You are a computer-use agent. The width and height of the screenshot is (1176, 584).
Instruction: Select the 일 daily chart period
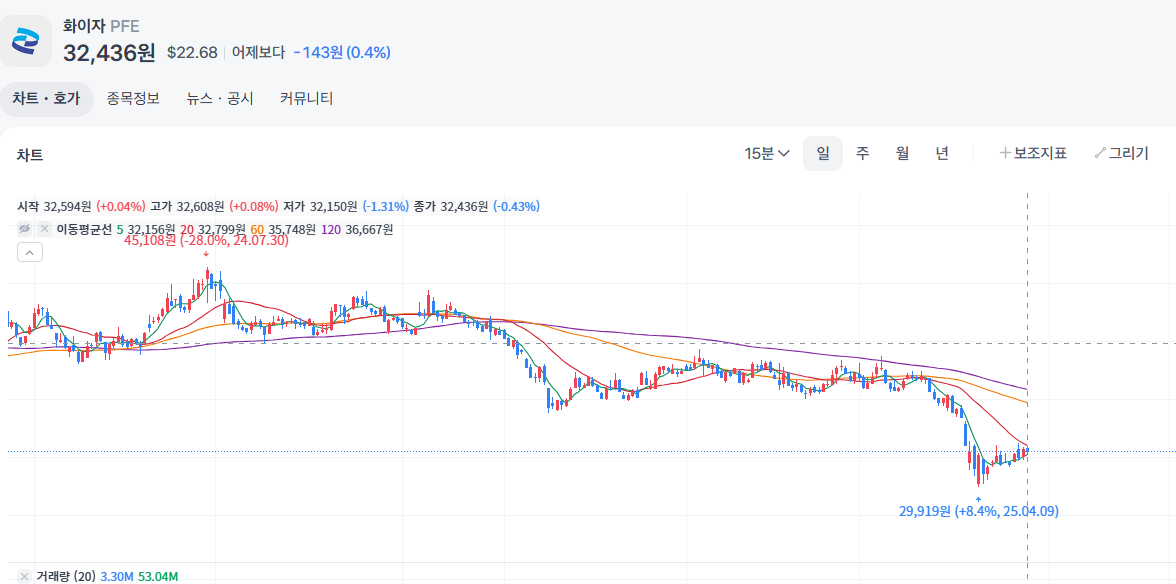point(823,154)
